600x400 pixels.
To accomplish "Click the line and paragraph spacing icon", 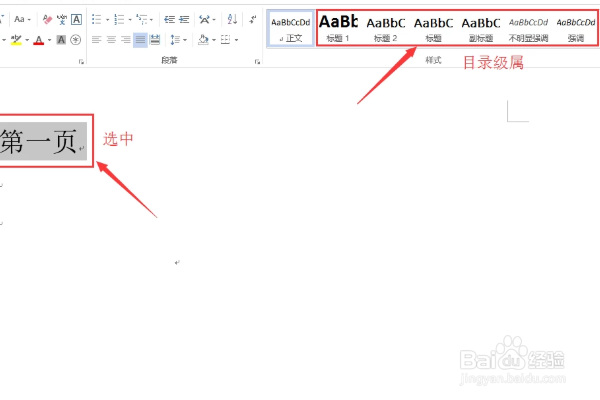I will coord(175,40).
